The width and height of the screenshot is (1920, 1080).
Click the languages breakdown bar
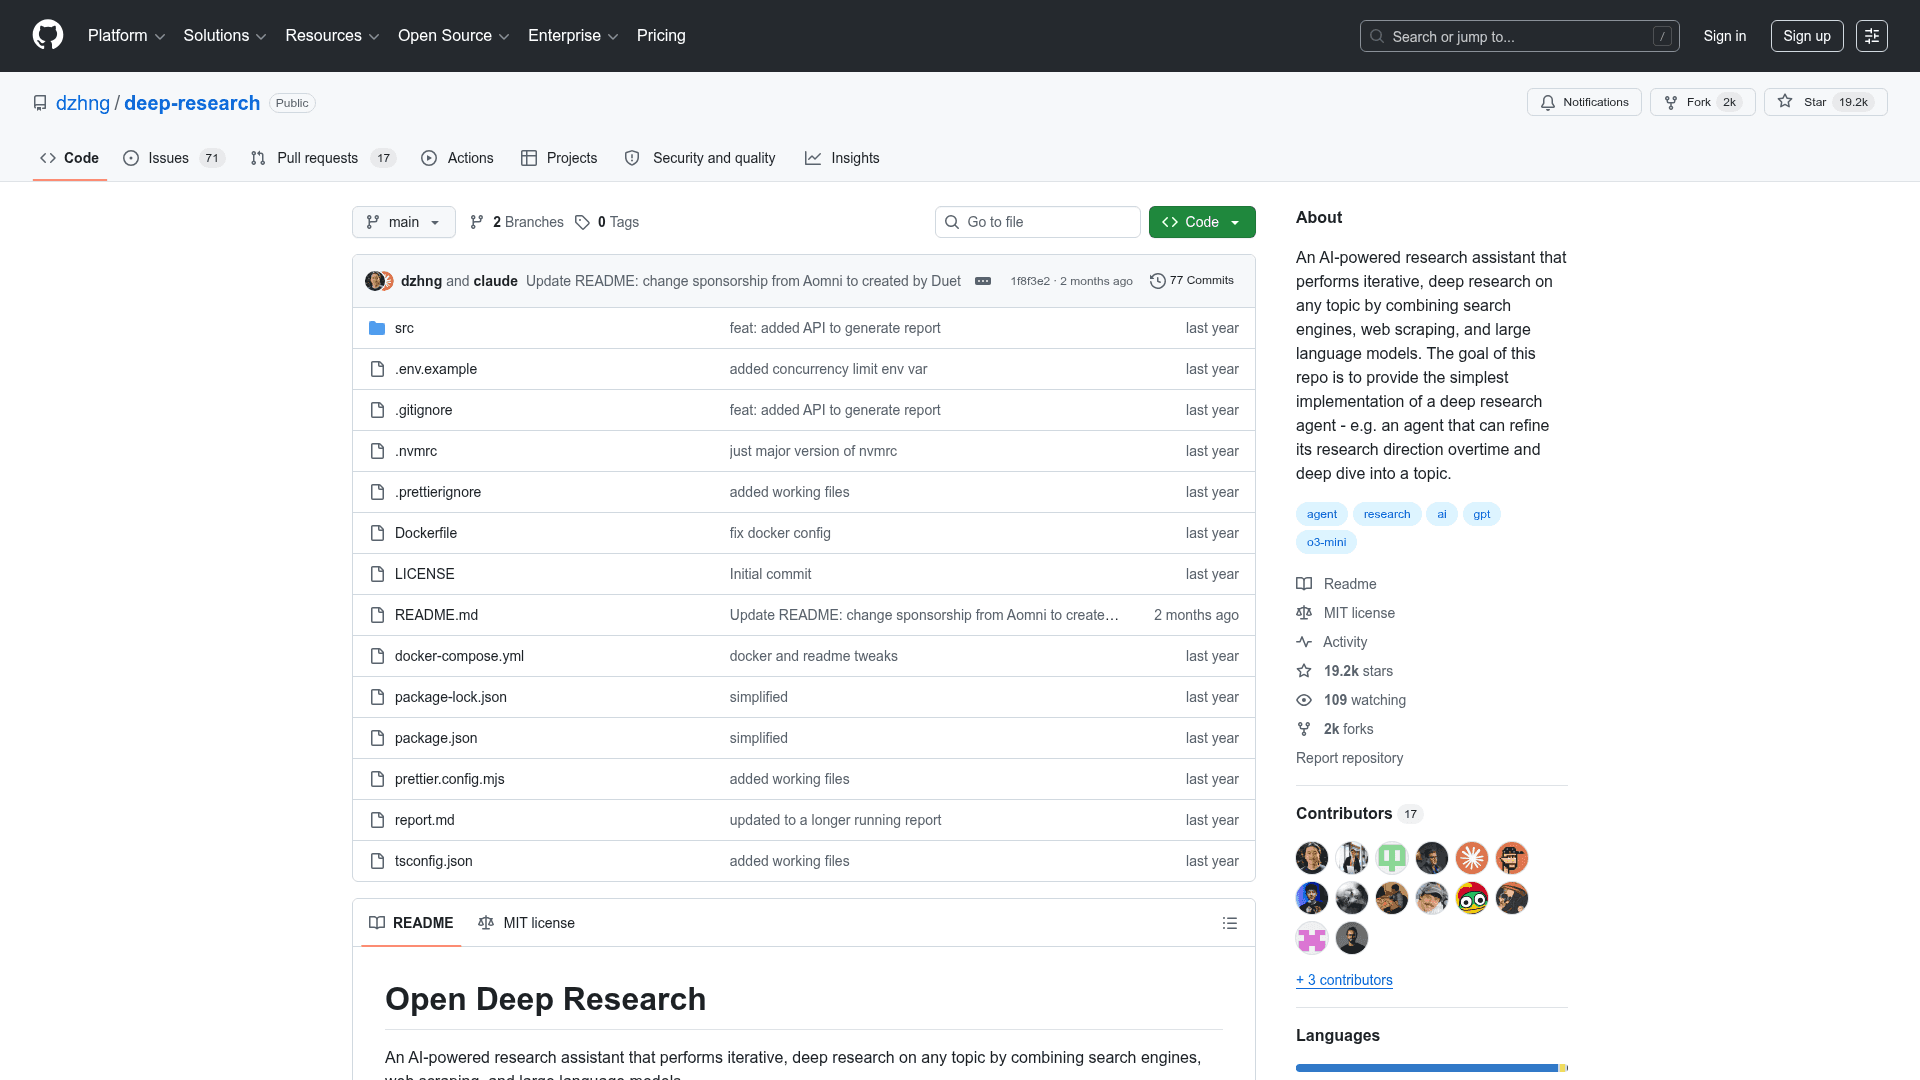click(1432, 1068)
